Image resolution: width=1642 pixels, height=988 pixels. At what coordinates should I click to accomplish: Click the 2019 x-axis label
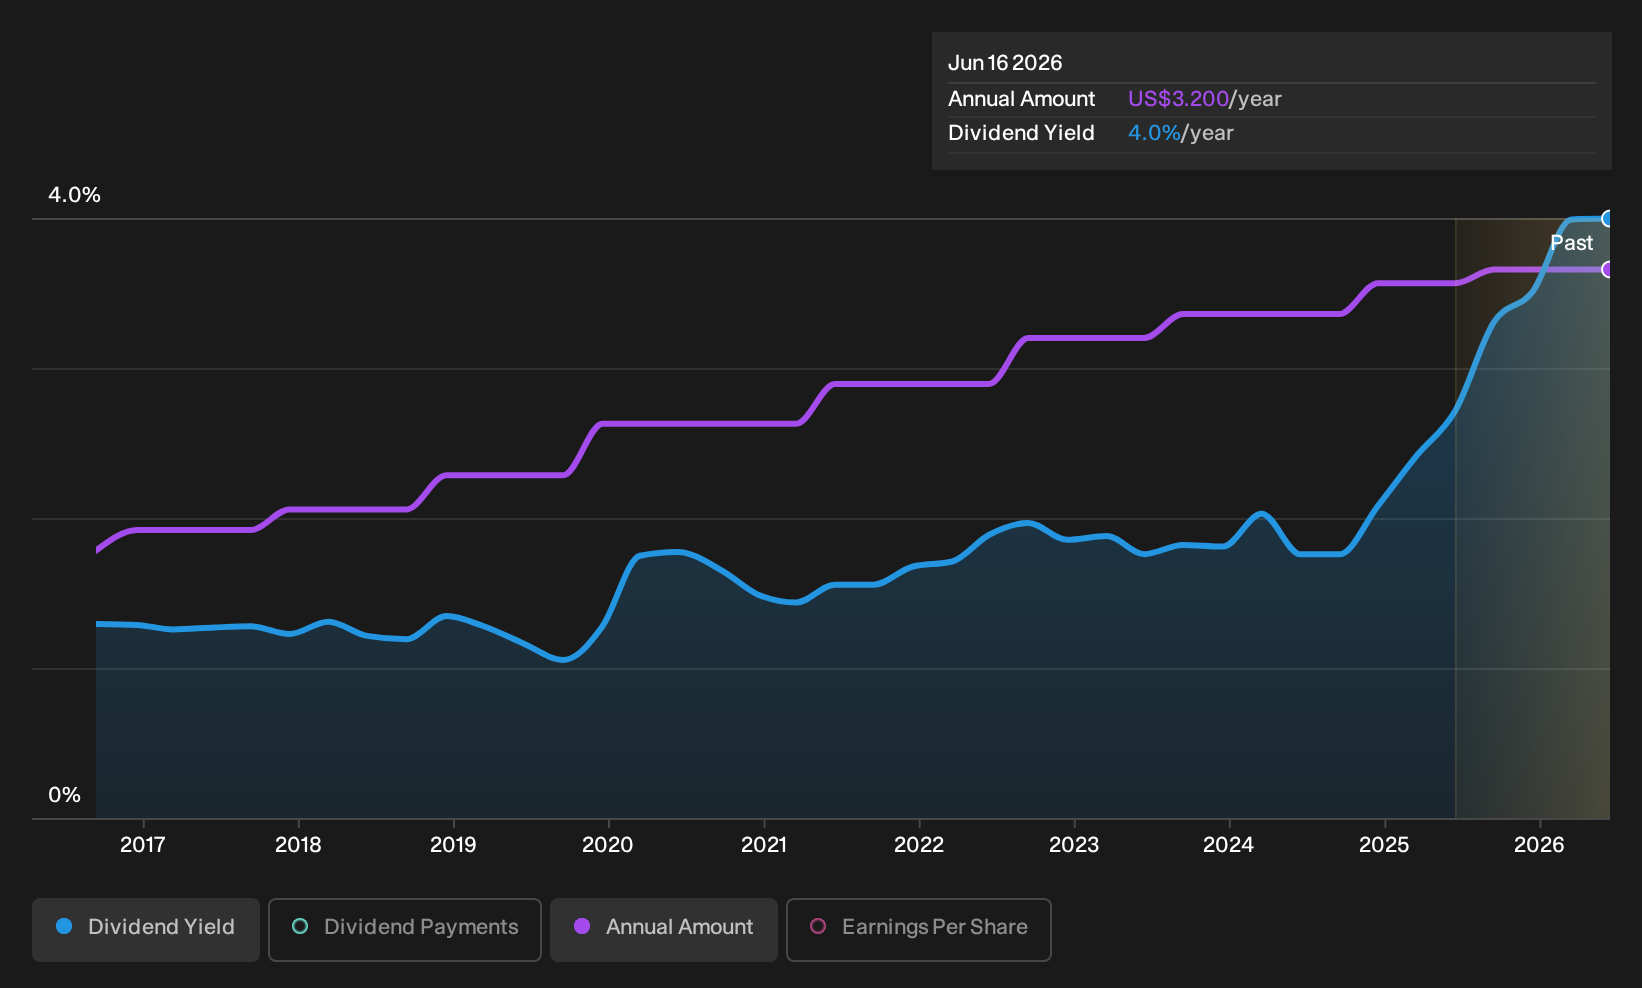pyautogui.click(x=453, y=845)
